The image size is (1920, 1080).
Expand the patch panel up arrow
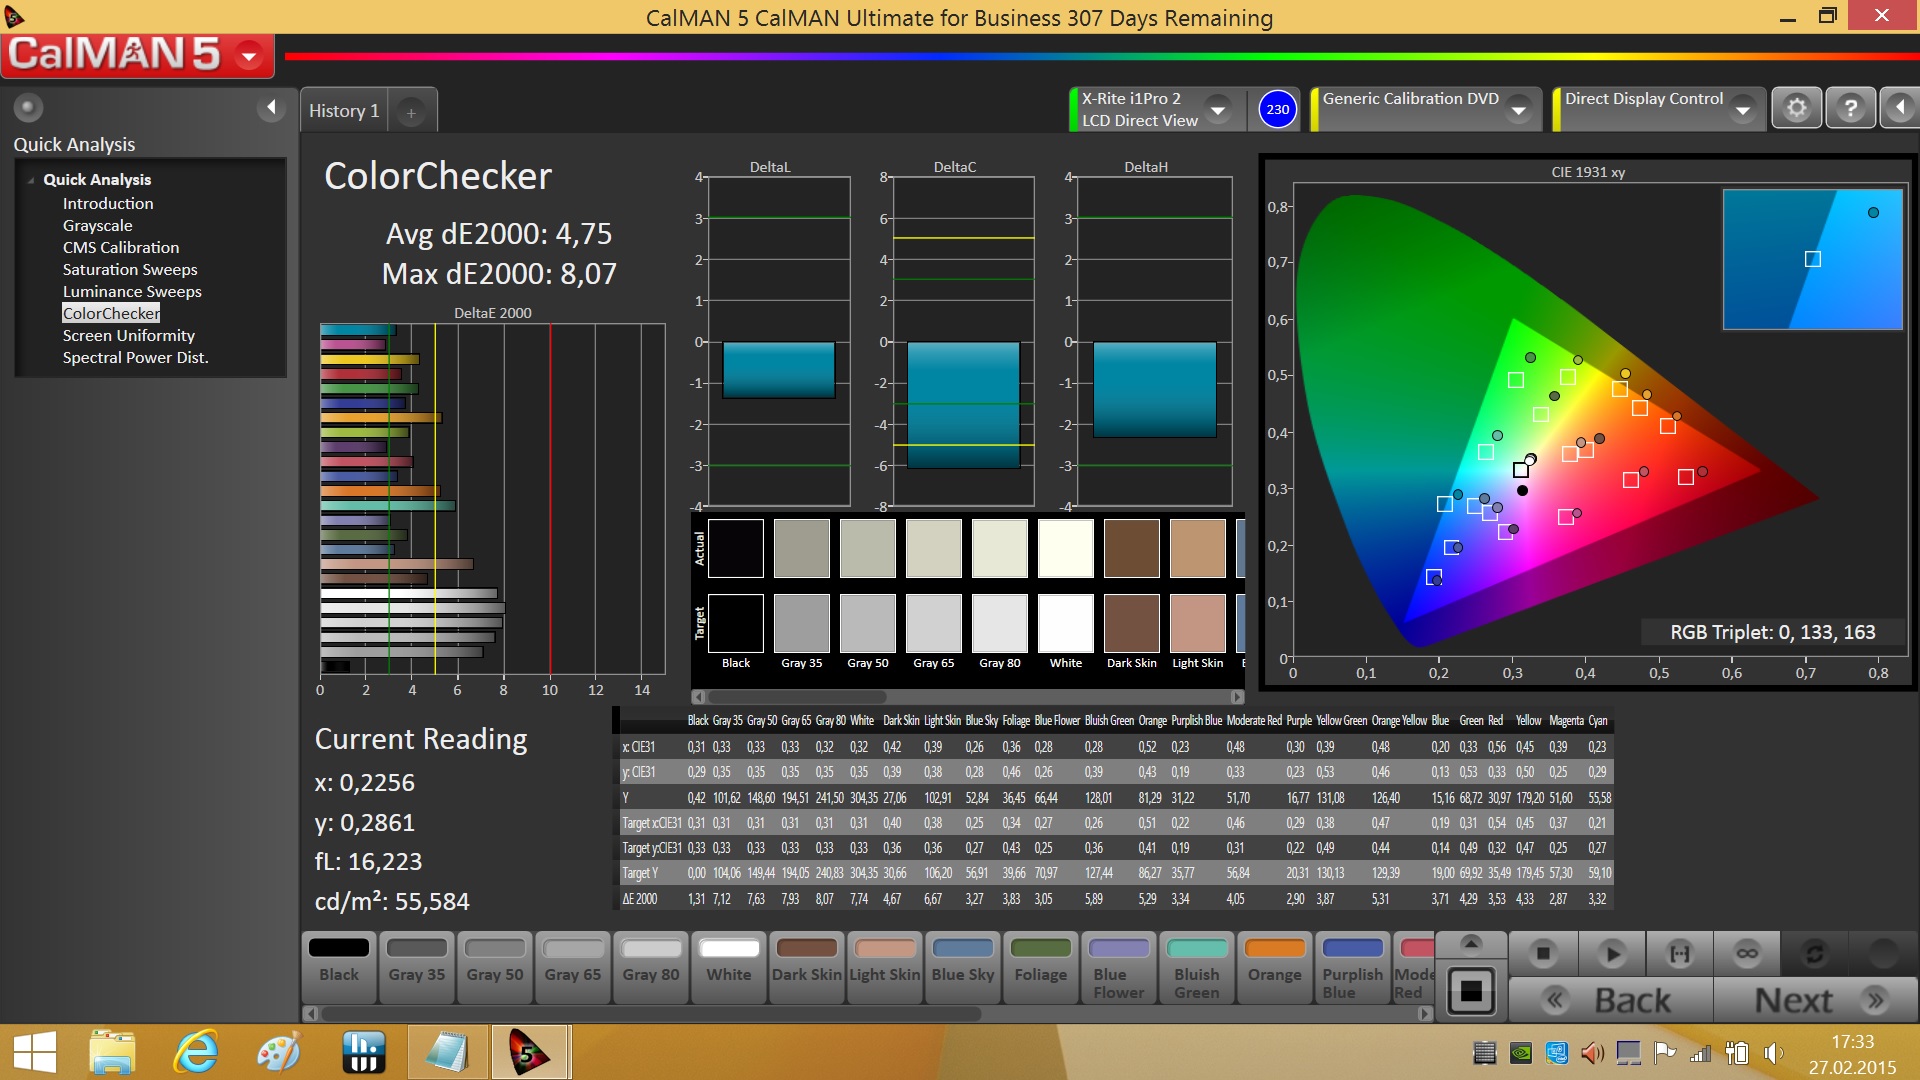[1471, 943]
